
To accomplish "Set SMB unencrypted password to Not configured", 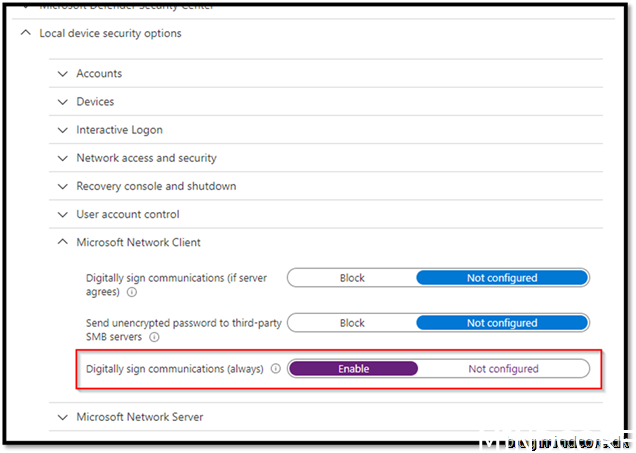I will point(502,323).
